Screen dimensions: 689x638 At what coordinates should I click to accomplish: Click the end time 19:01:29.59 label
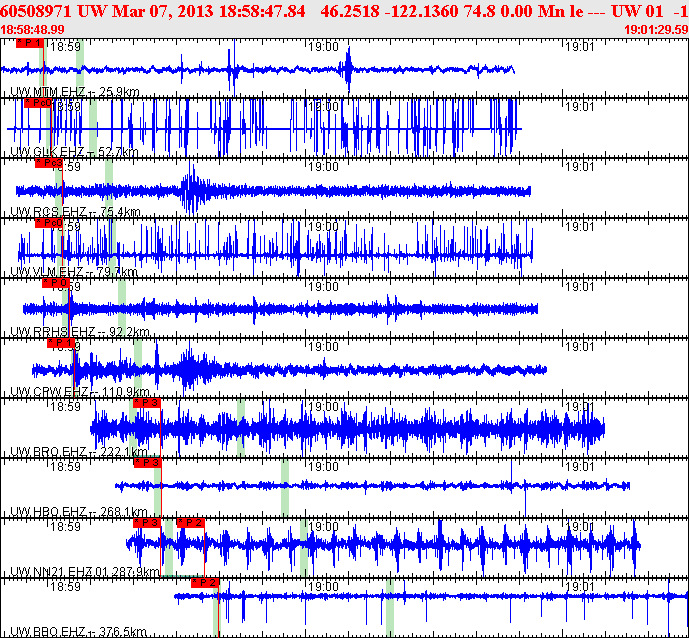pyautogui.click(x=654, y=30)
